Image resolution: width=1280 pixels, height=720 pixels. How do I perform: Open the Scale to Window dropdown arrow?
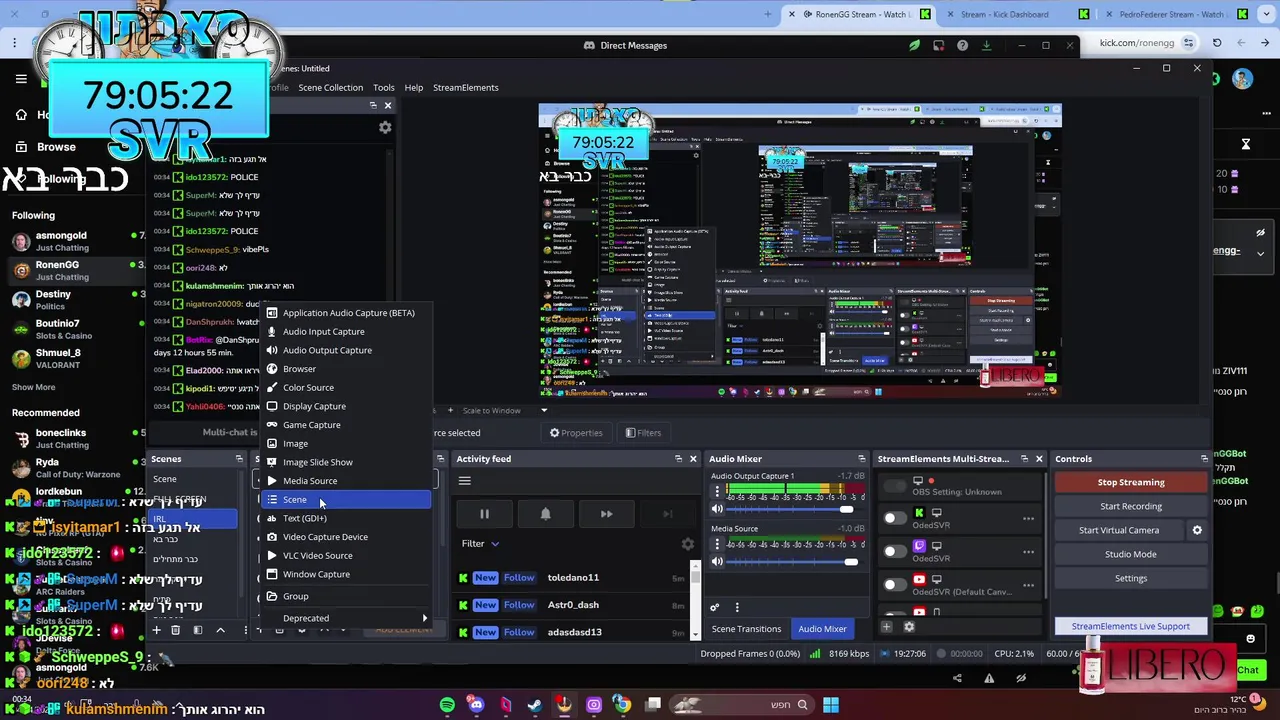pos(544,410)
